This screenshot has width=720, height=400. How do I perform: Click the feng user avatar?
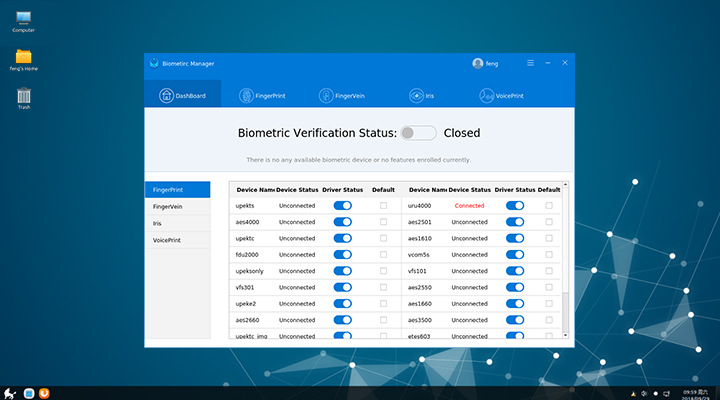tap(478, 63)
